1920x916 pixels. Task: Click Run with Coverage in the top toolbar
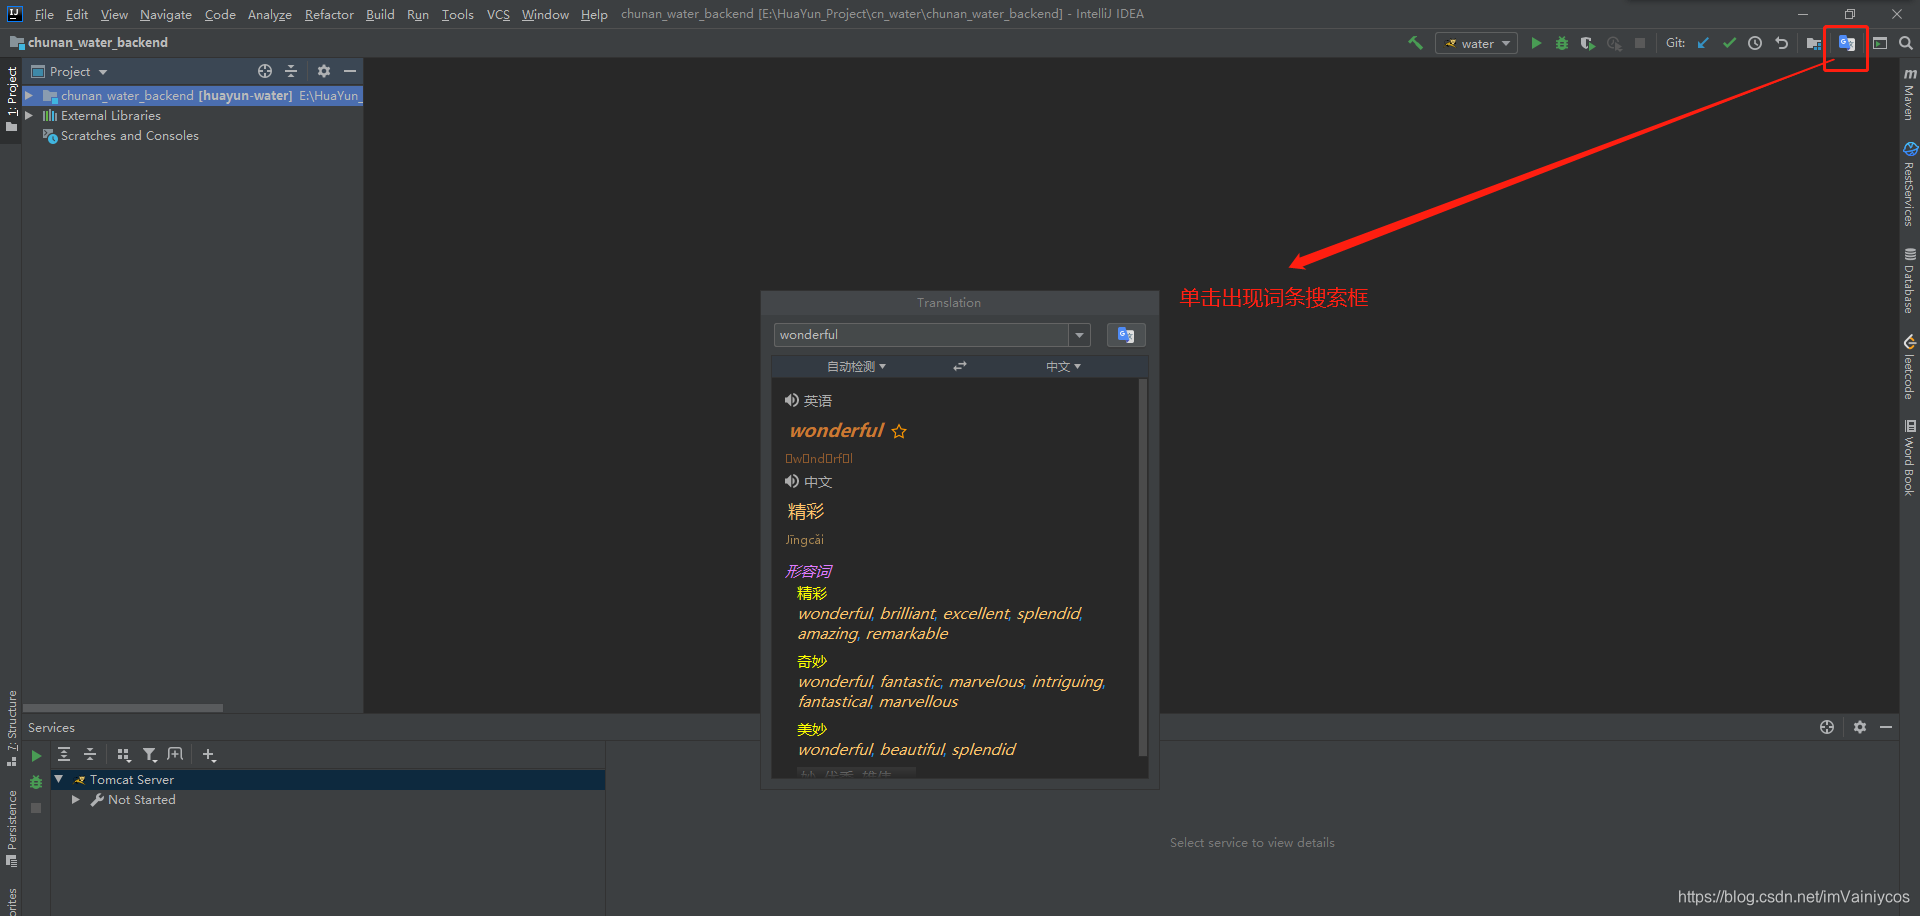point(1588,43)
